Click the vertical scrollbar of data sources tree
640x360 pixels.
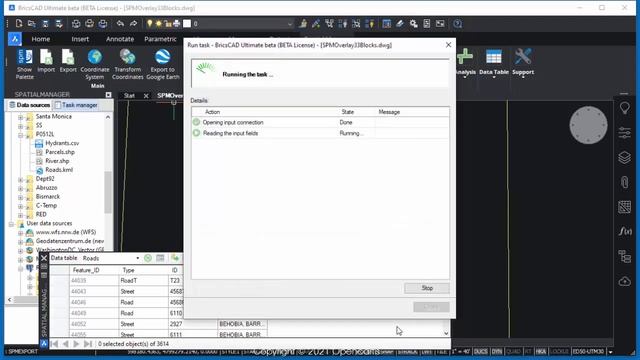[108, 192]
